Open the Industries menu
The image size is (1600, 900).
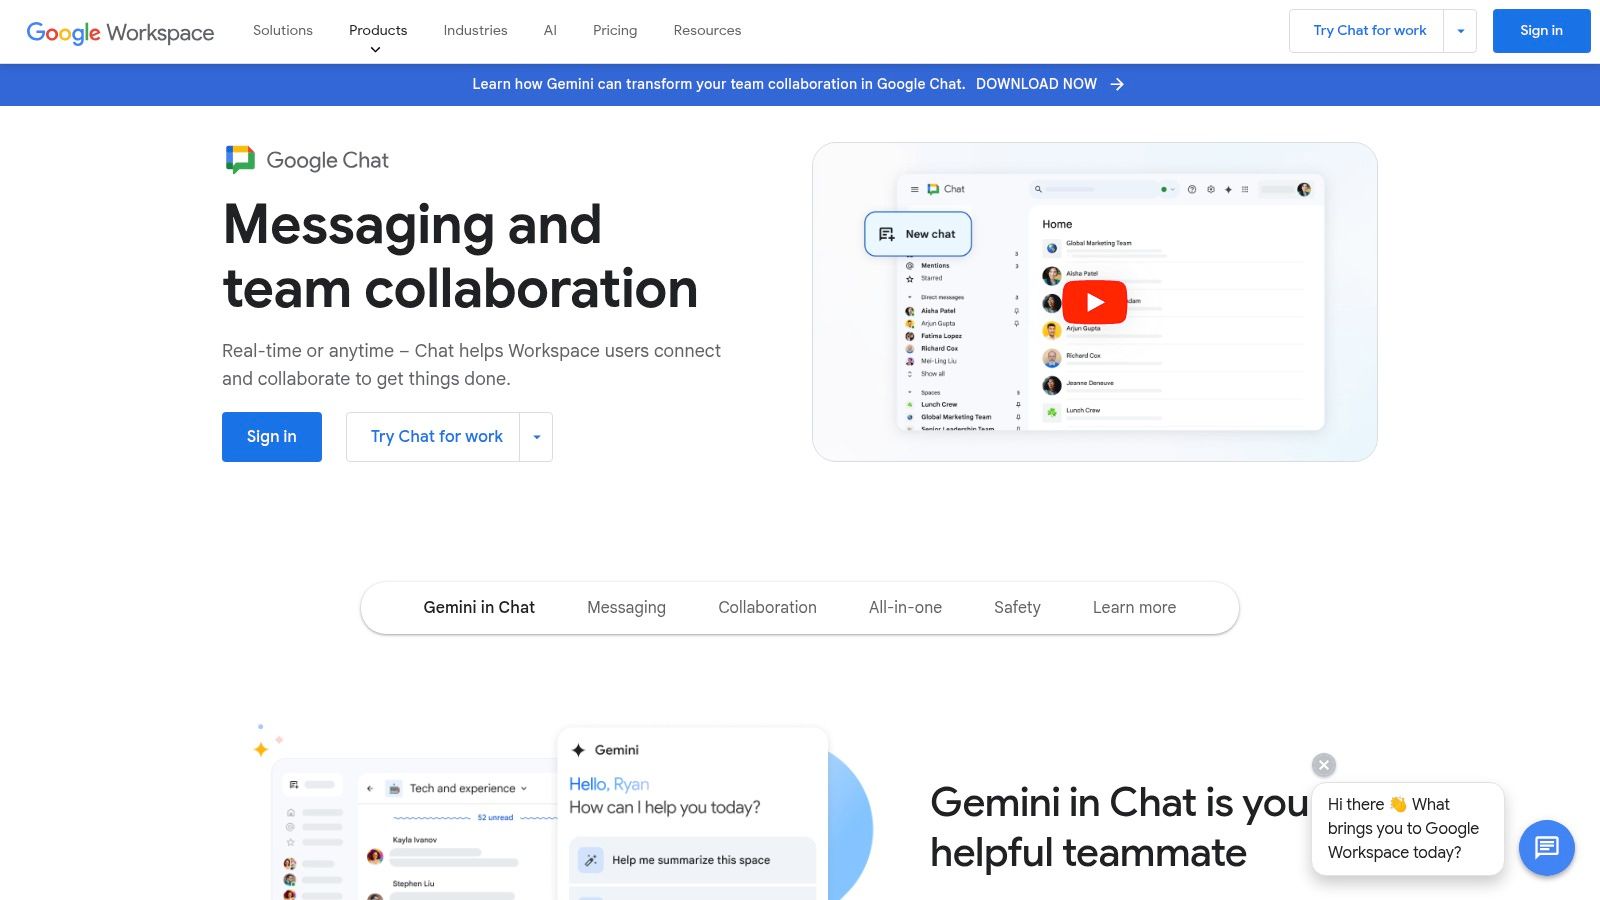[x=475, y=31]
